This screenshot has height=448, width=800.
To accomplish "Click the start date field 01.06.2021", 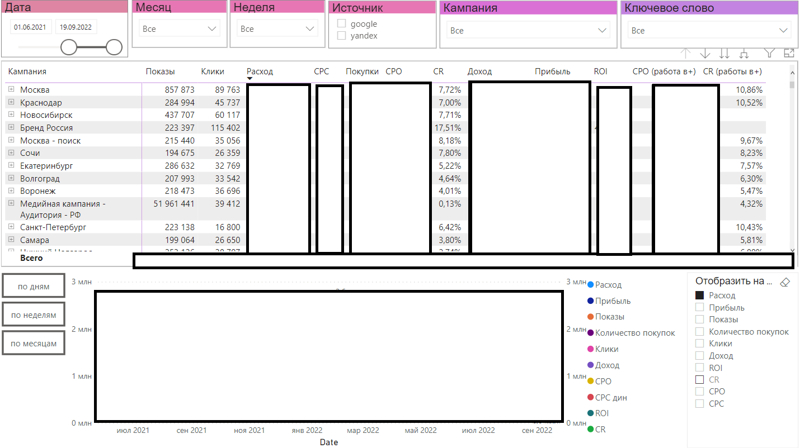I will [32, 28].
